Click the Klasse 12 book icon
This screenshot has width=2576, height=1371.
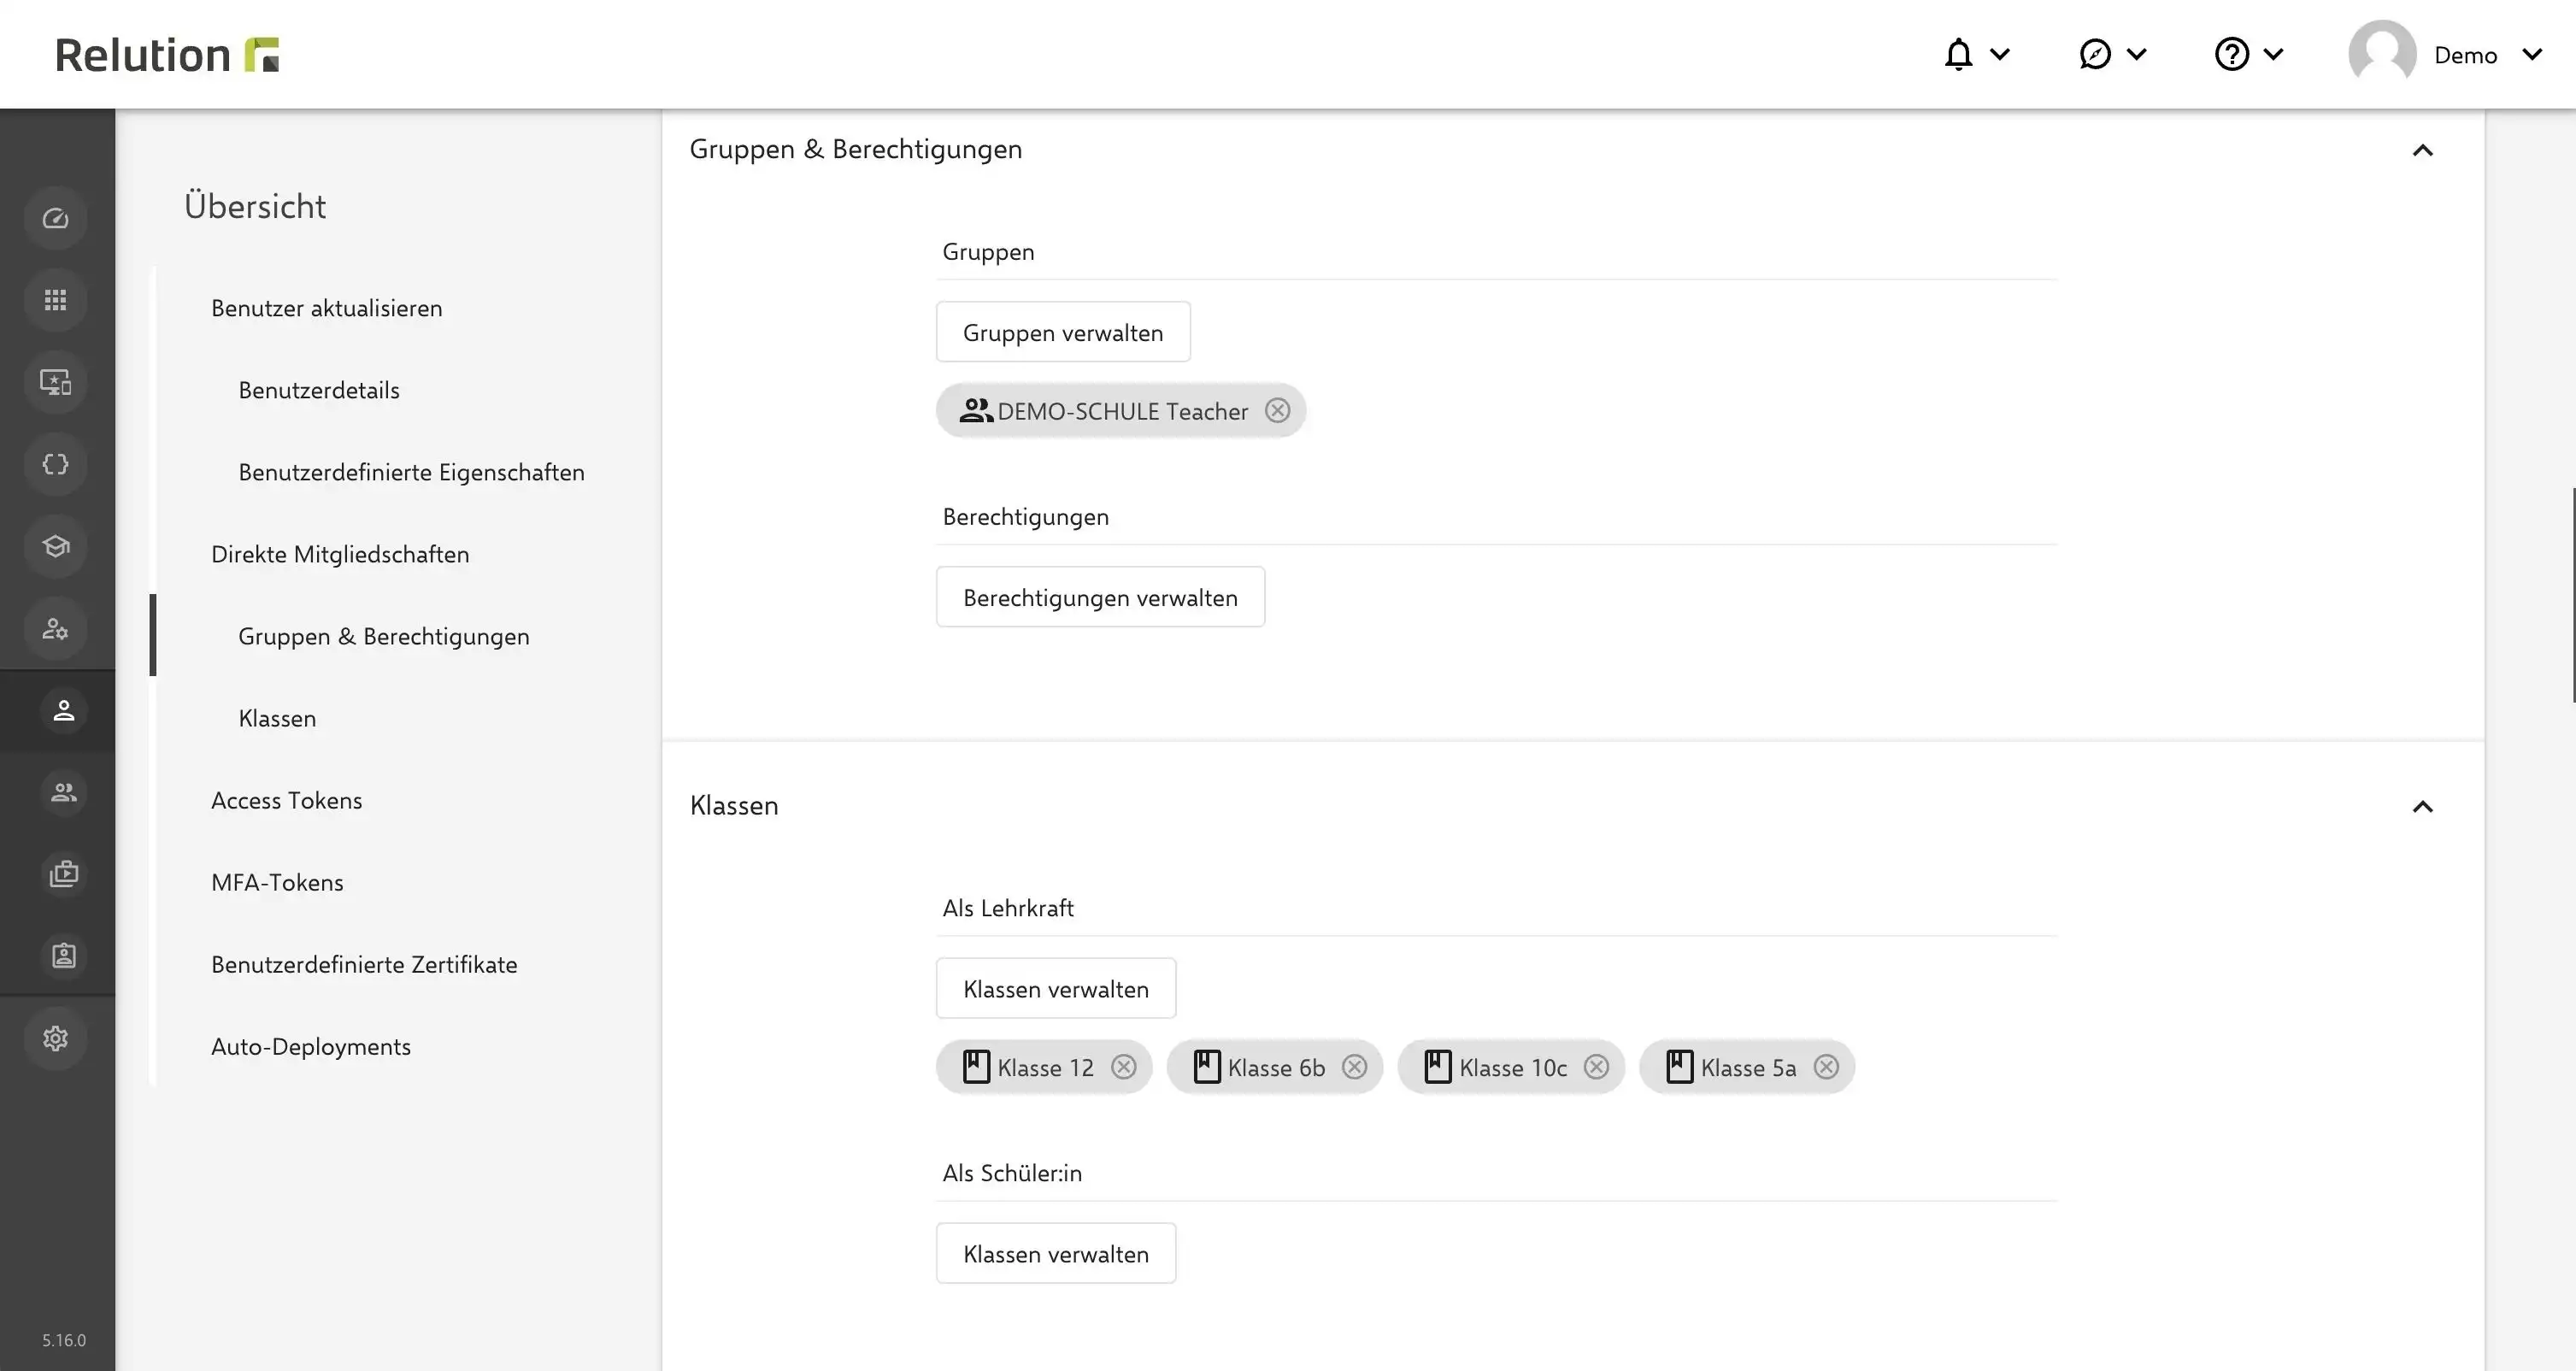(976, 1067)
